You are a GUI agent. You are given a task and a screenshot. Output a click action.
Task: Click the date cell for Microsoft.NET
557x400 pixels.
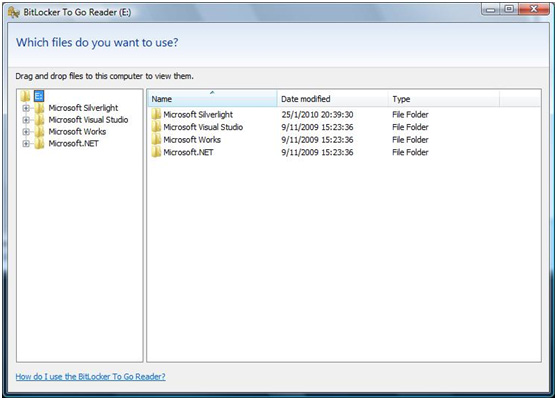(x=317, y=152)
